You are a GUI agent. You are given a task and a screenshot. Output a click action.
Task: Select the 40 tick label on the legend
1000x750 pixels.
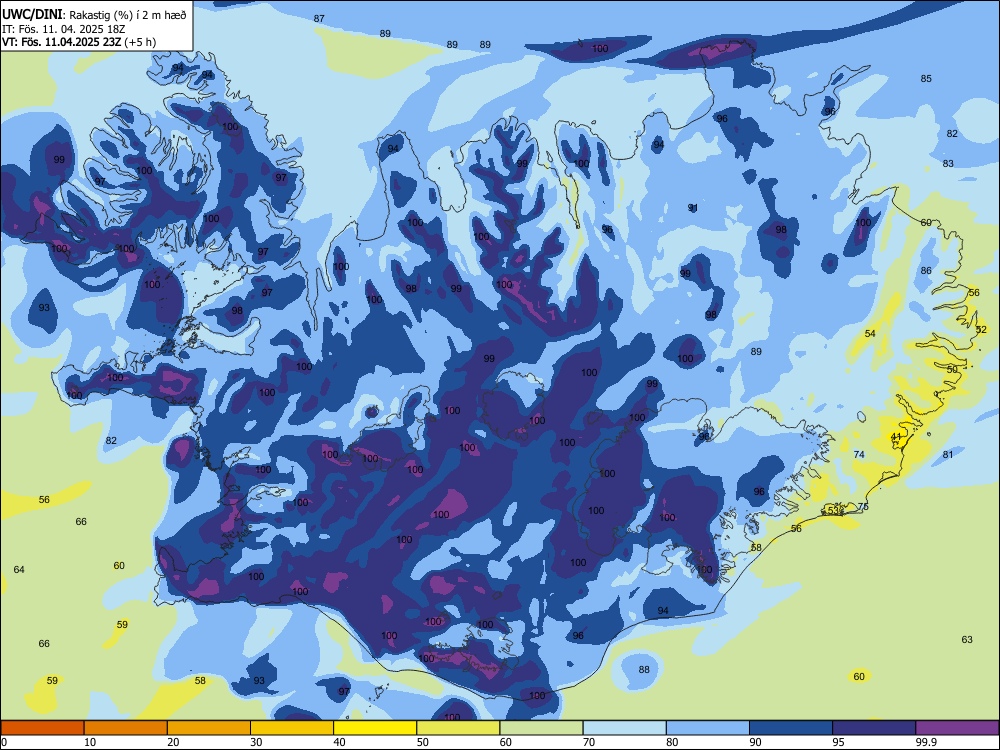pyautogui.click(x=339, y=742)
